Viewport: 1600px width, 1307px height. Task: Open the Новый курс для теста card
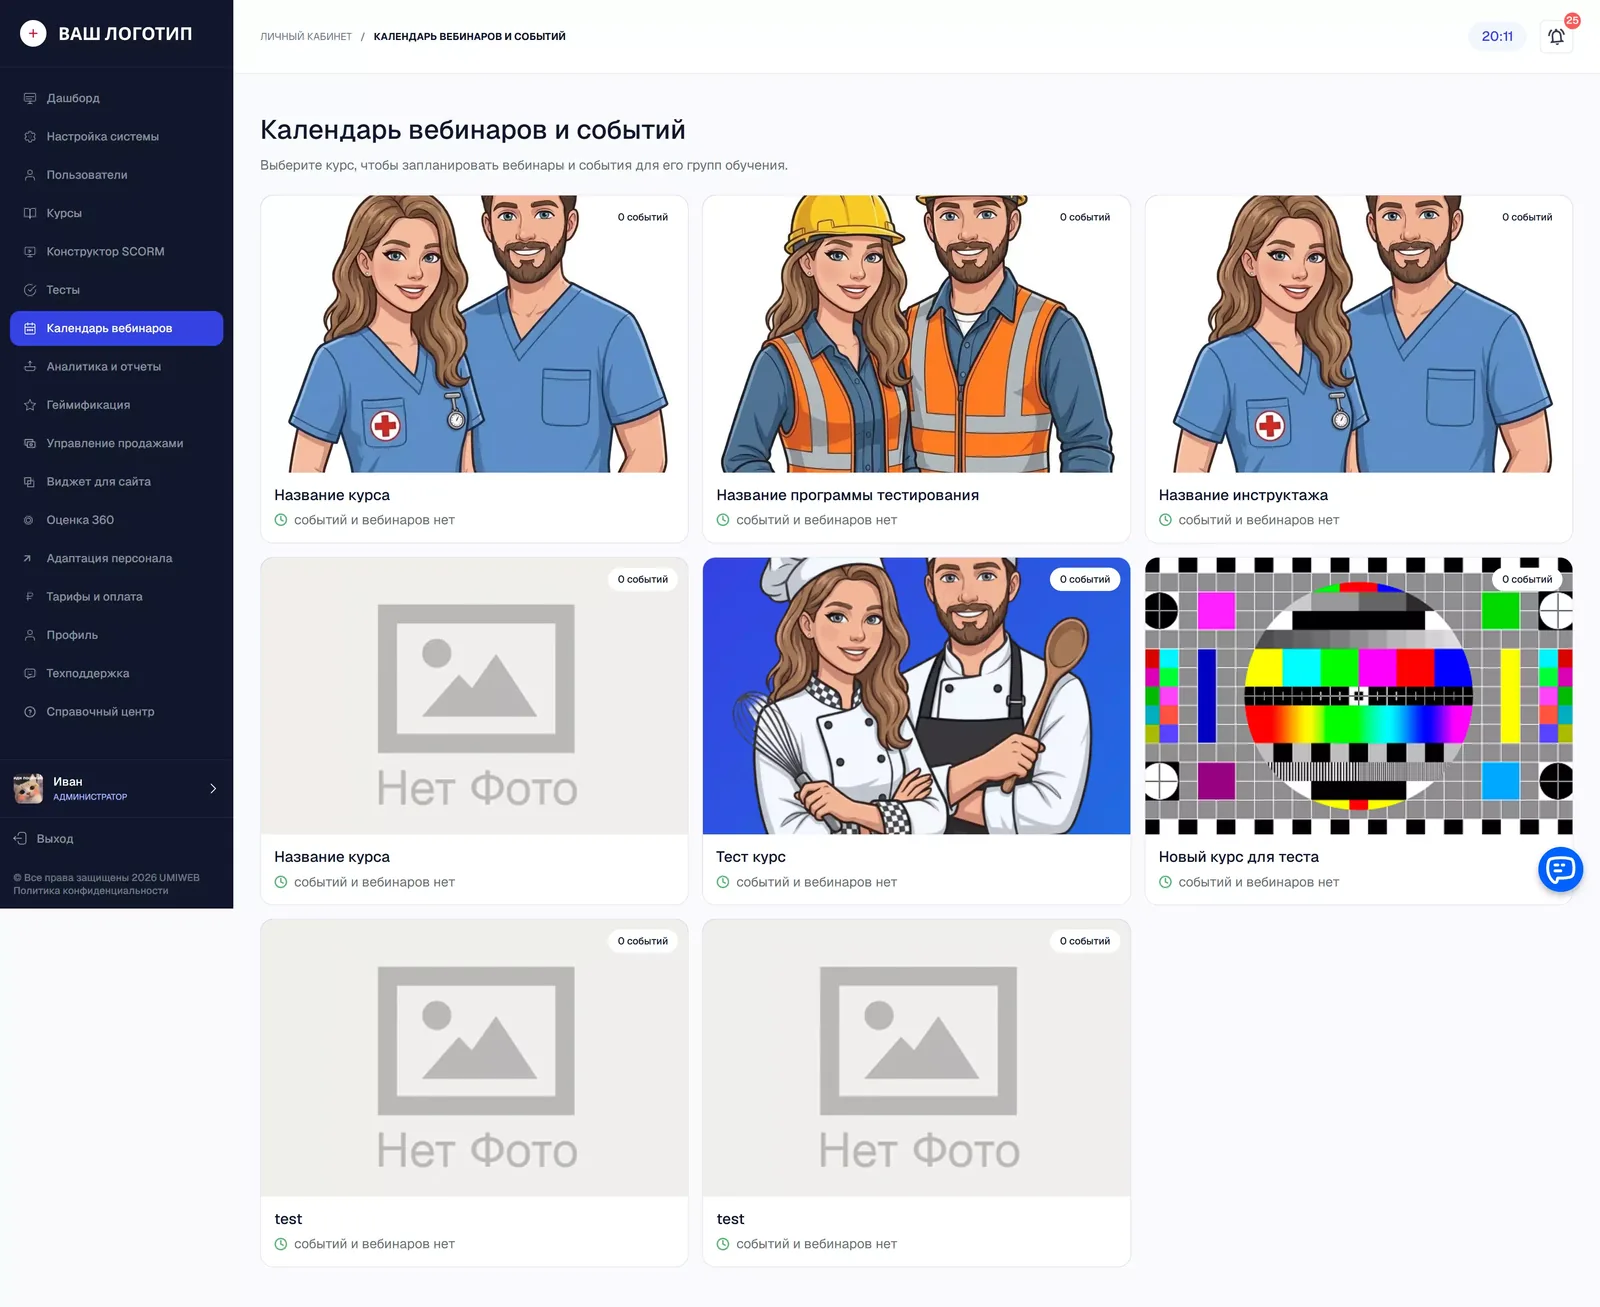[1358, 731]
